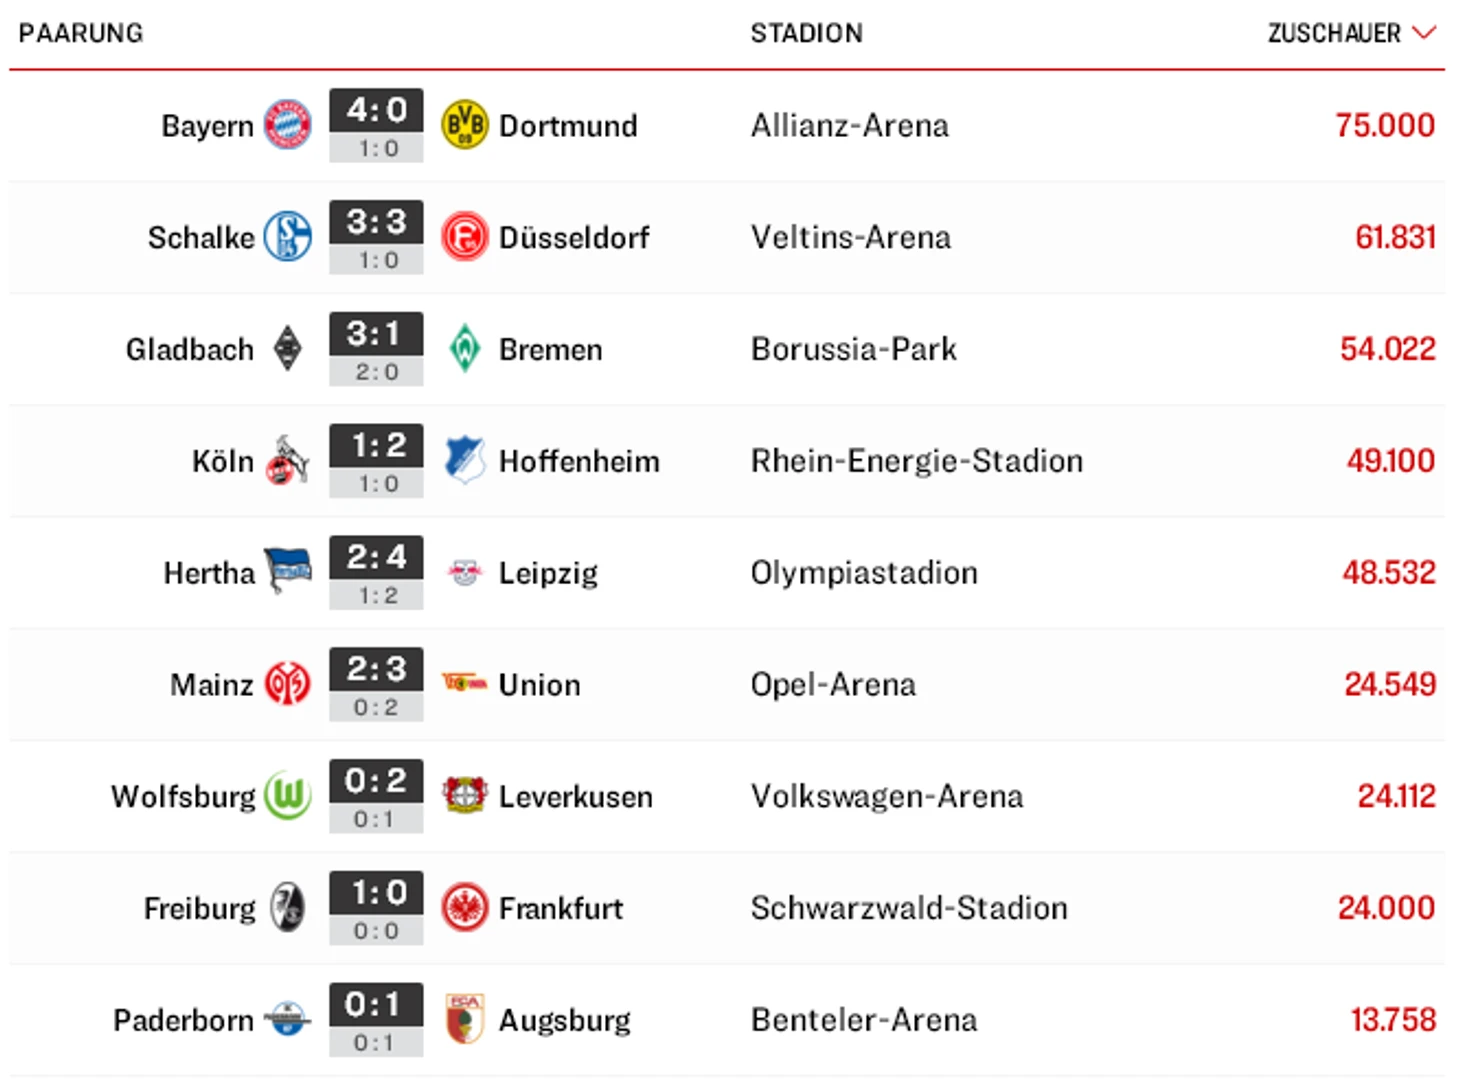Click the Dortmund BVB logo
Screen dimensions: 1460x1090
465,125
